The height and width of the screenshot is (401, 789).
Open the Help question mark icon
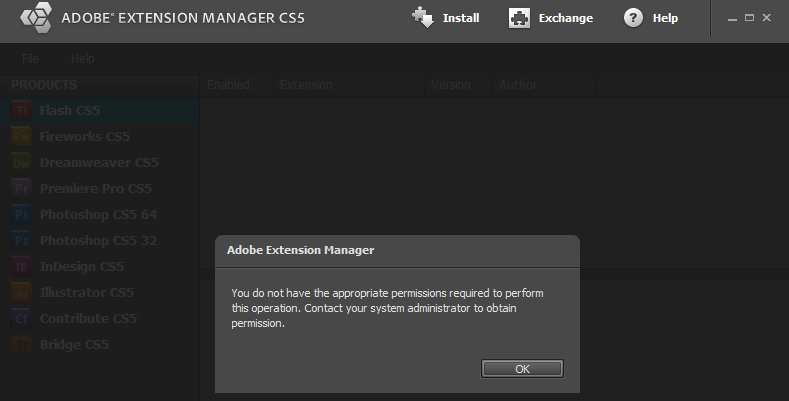pos(633,18)
